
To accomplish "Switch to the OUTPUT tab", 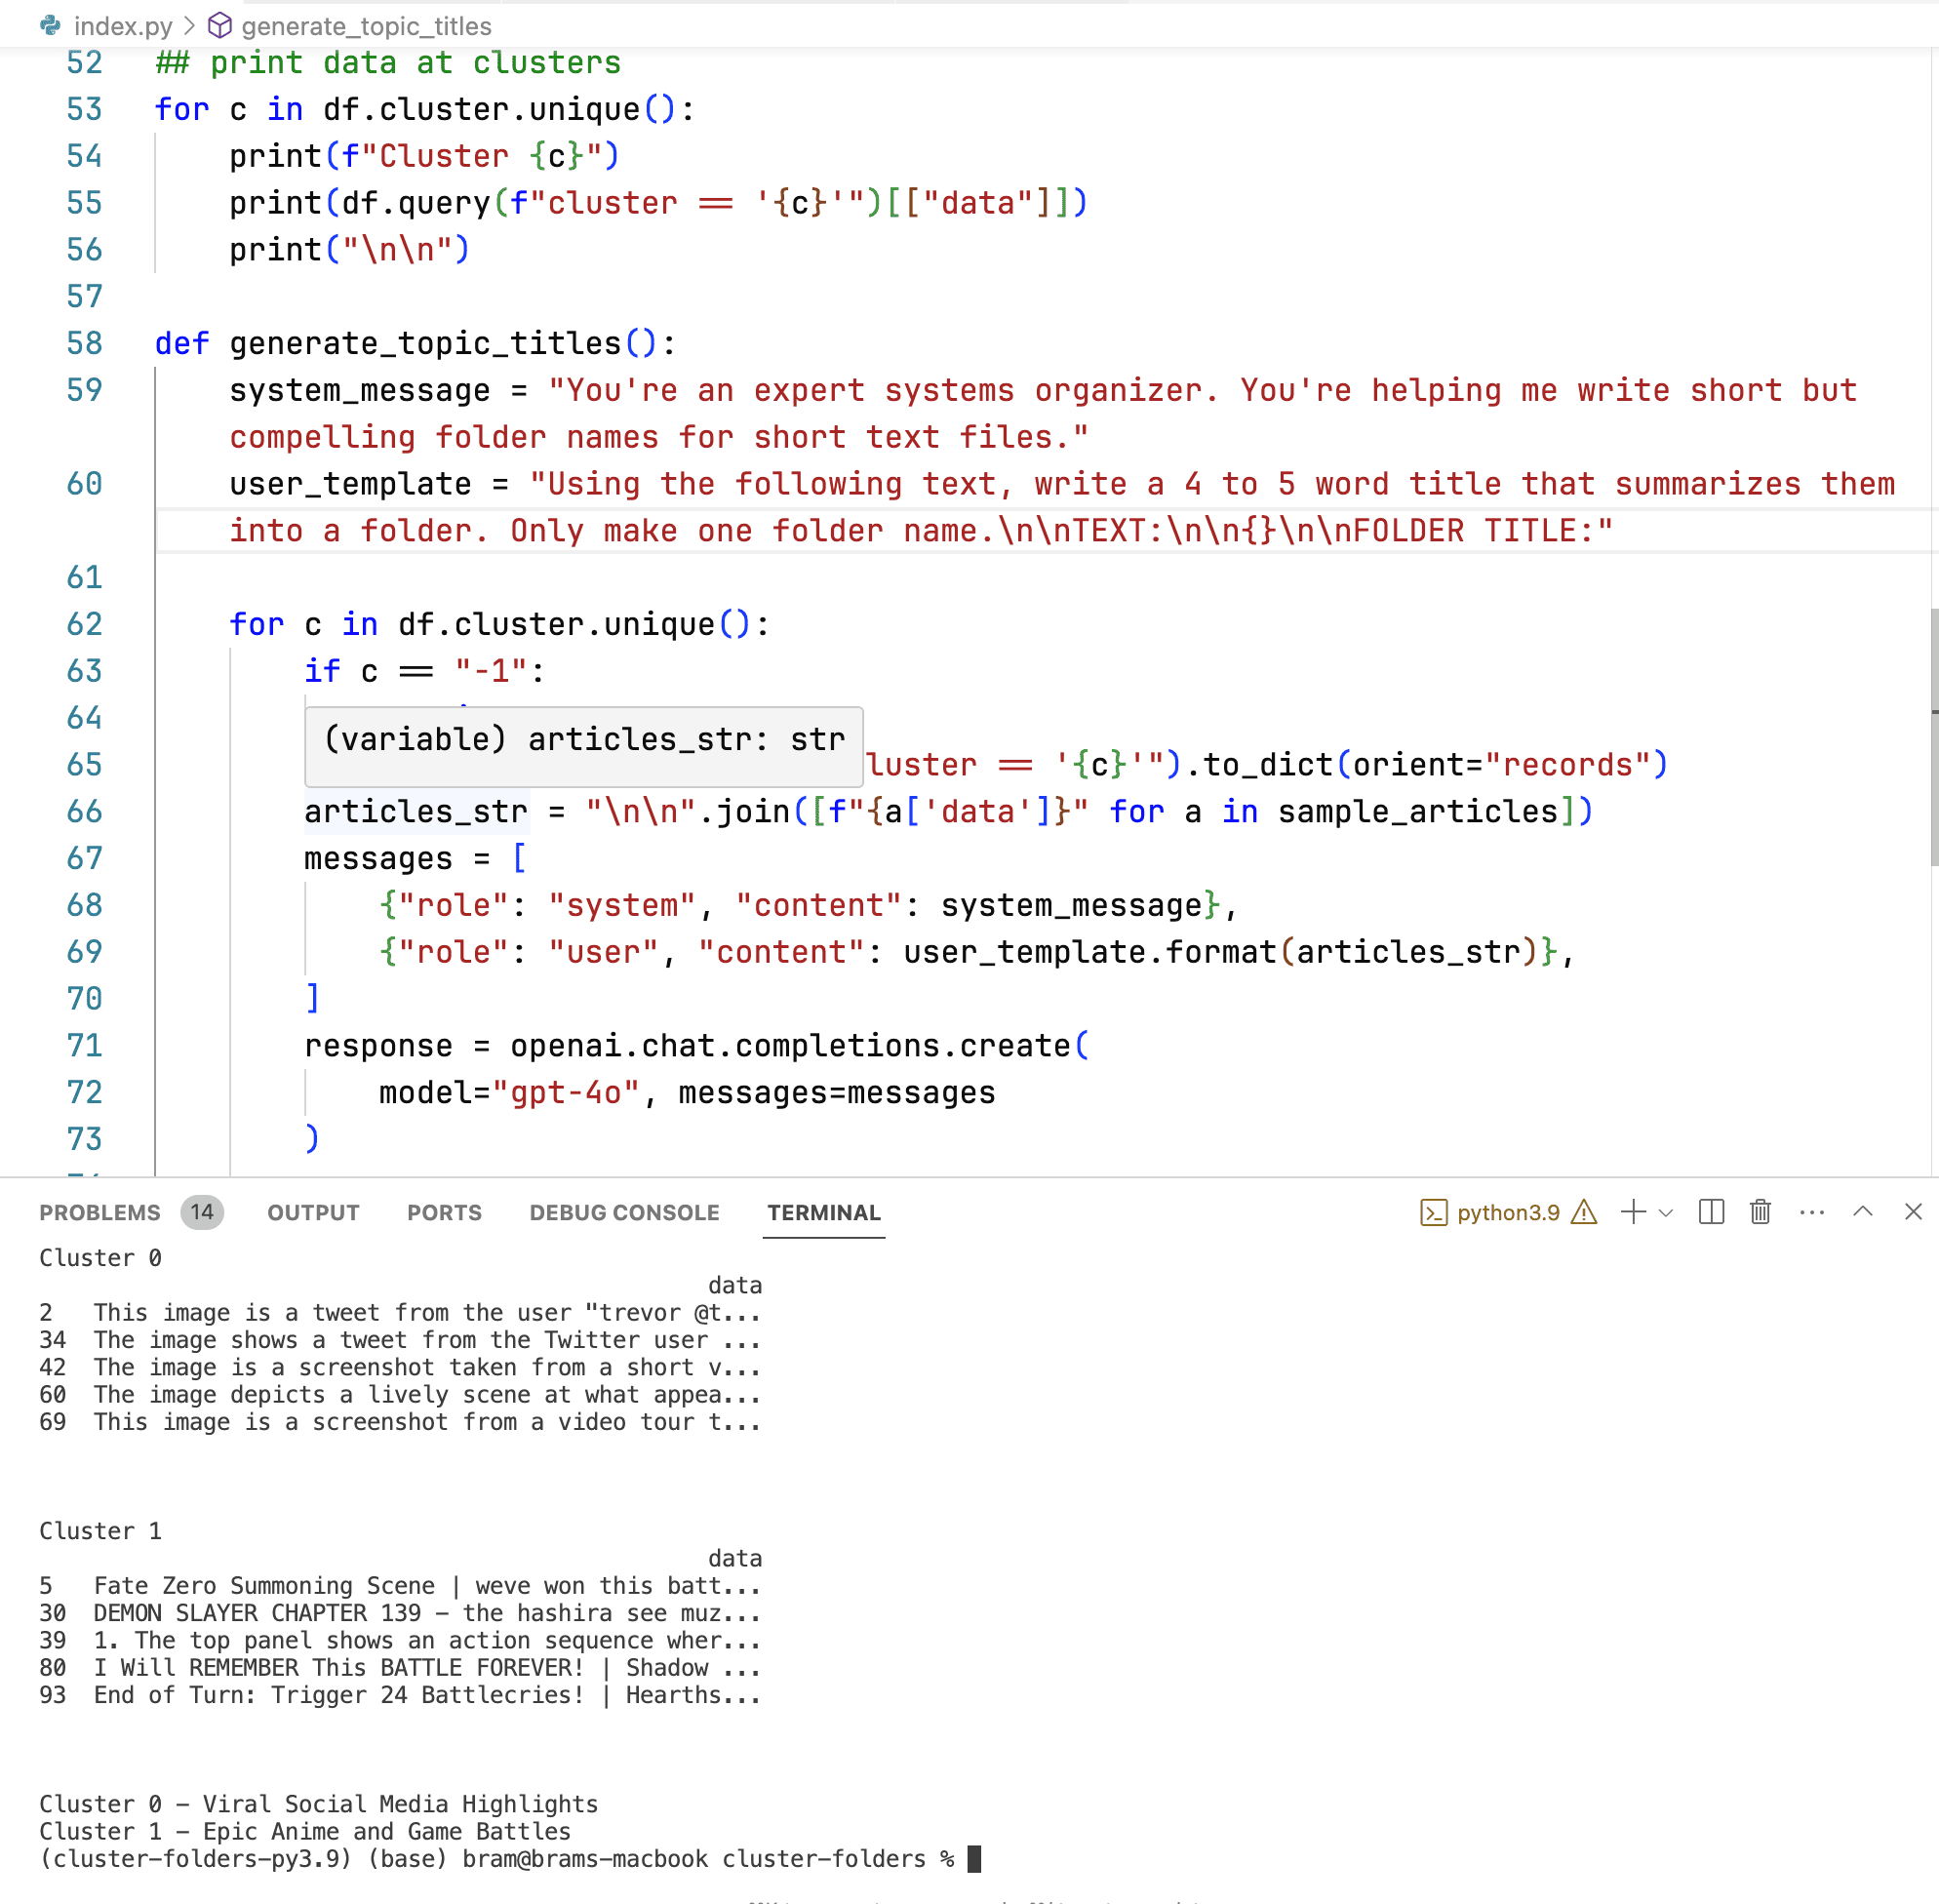I will (x=313, y=1213).
